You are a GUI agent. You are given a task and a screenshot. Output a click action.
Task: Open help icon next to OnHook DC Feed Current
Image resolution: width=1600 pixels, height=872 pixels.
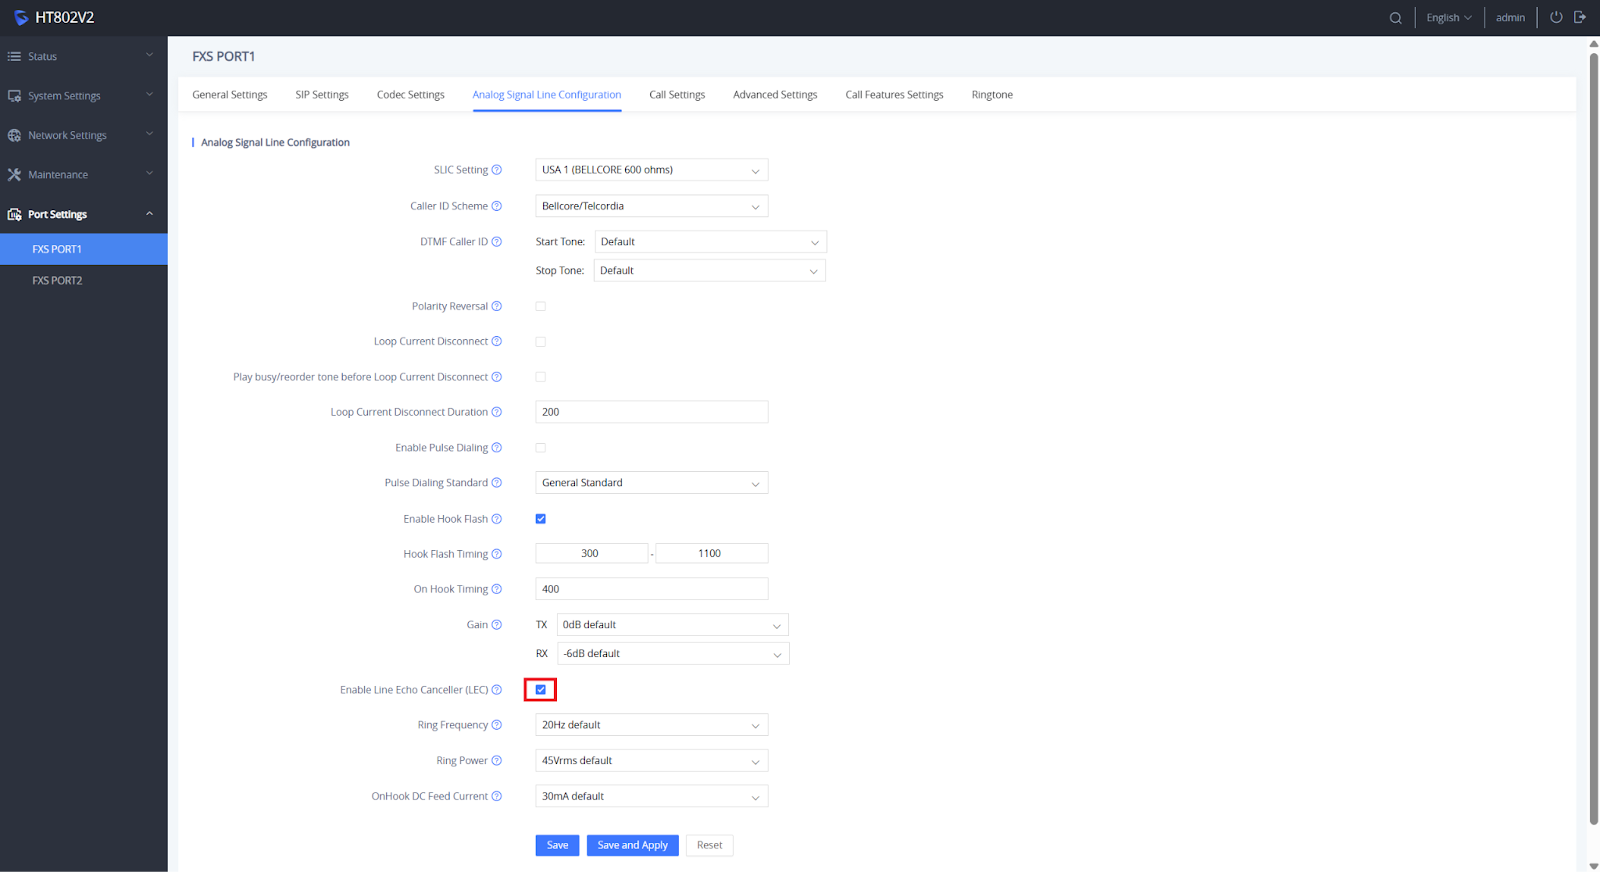coord(496,796)
